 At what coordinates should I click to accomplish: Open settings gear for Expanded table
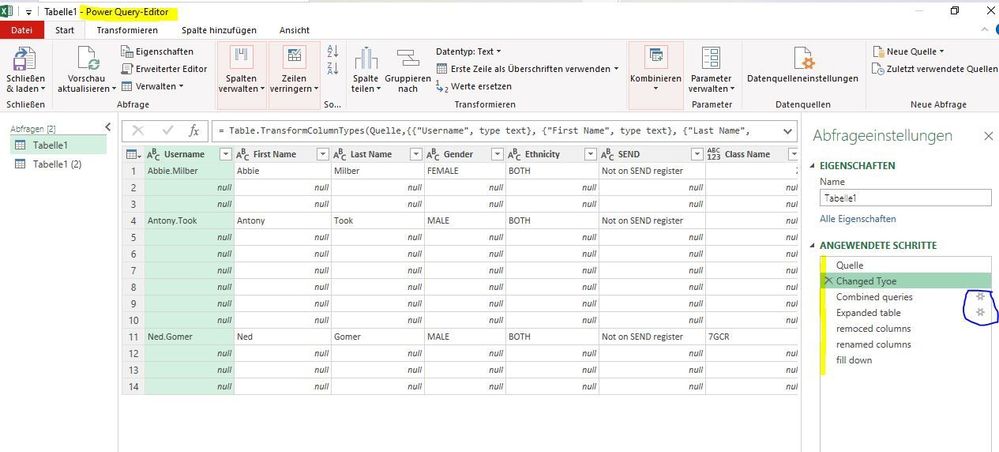981,312
